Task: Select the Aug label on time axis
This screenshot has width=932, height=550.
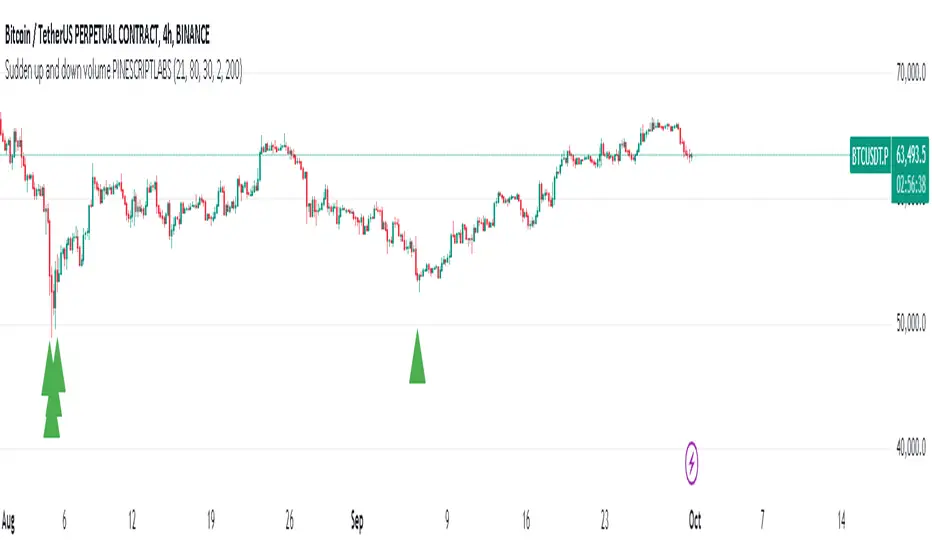Action: click(x=10, y=521)
